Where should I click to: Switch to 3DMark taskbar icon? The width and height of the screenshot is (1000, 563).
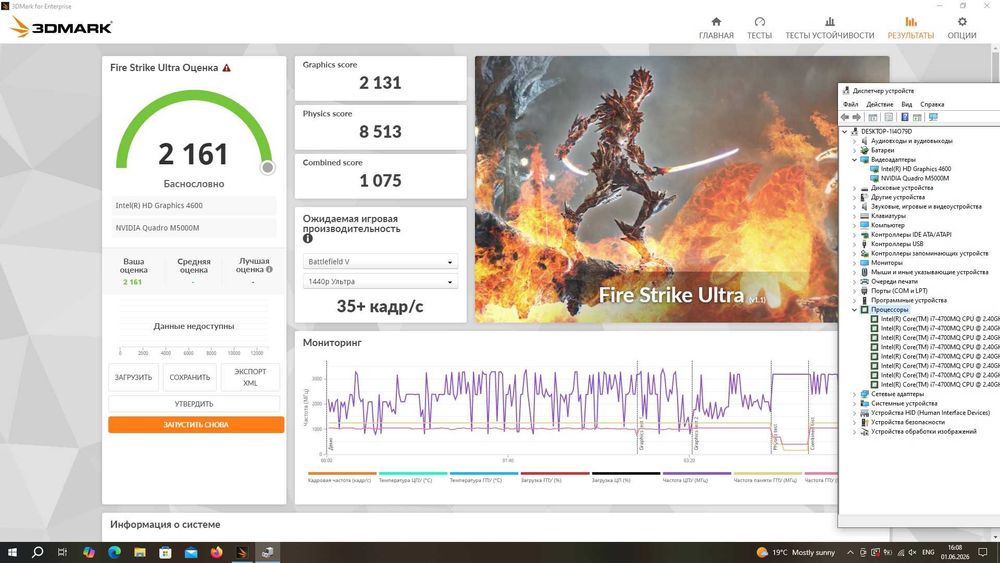coord(242,552)
